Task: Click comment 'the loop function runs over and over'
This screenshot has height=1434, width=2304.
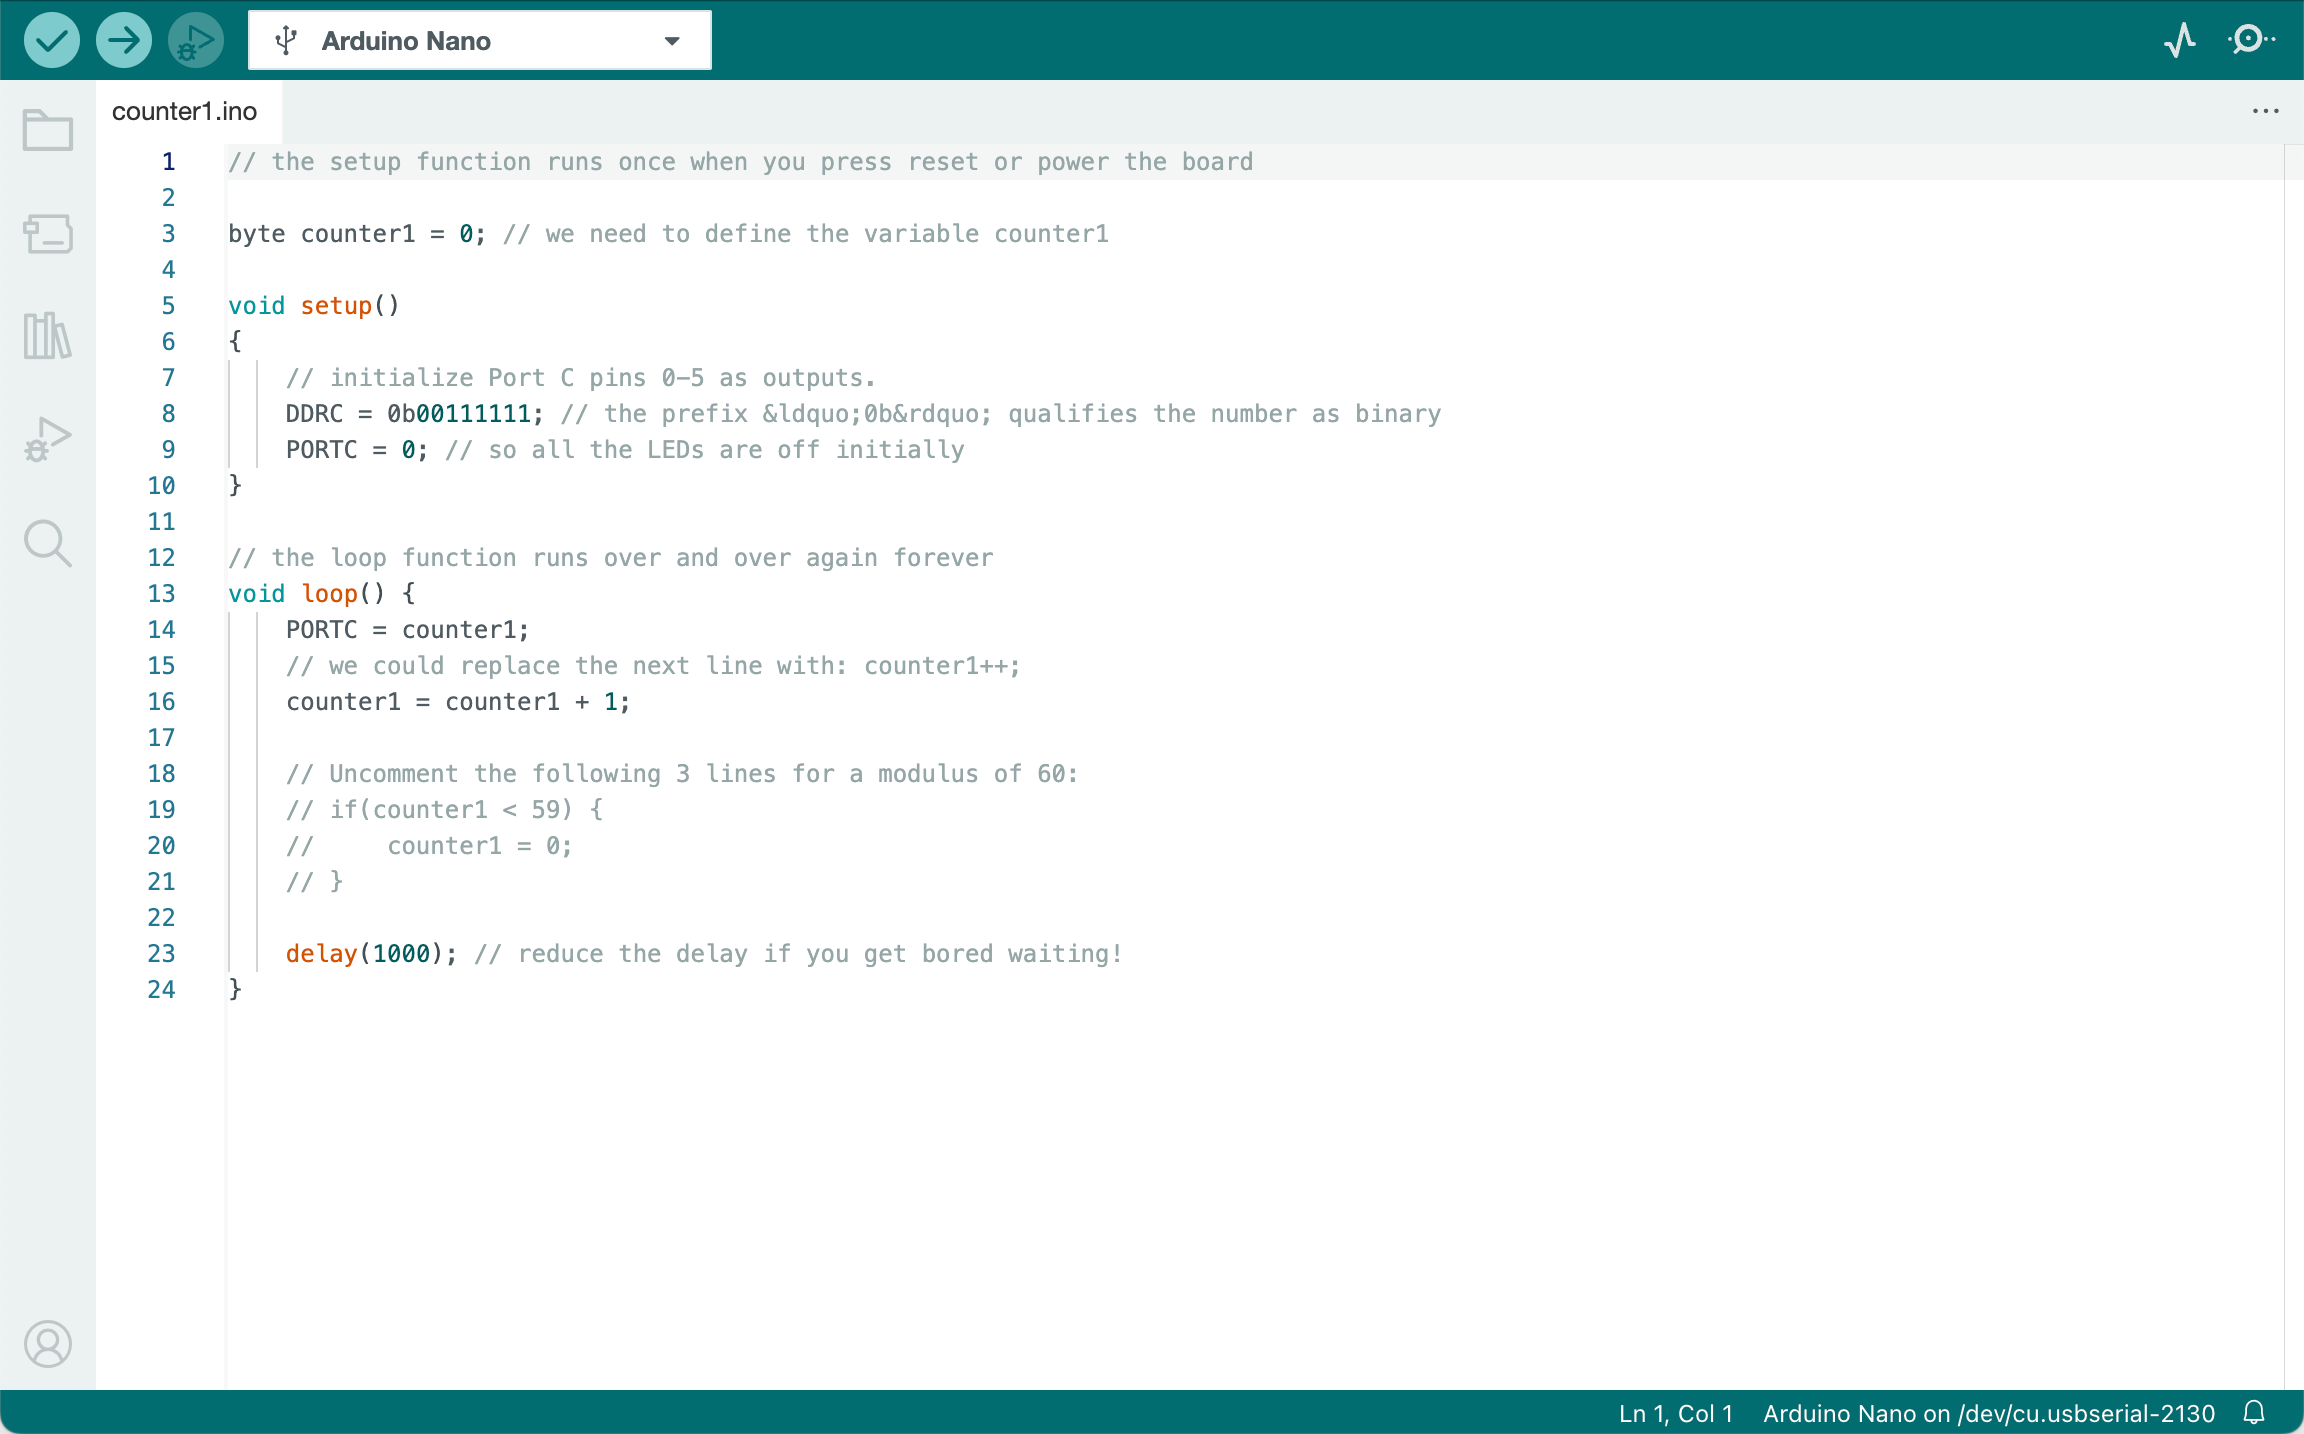Action: click(x=610, y=558)
